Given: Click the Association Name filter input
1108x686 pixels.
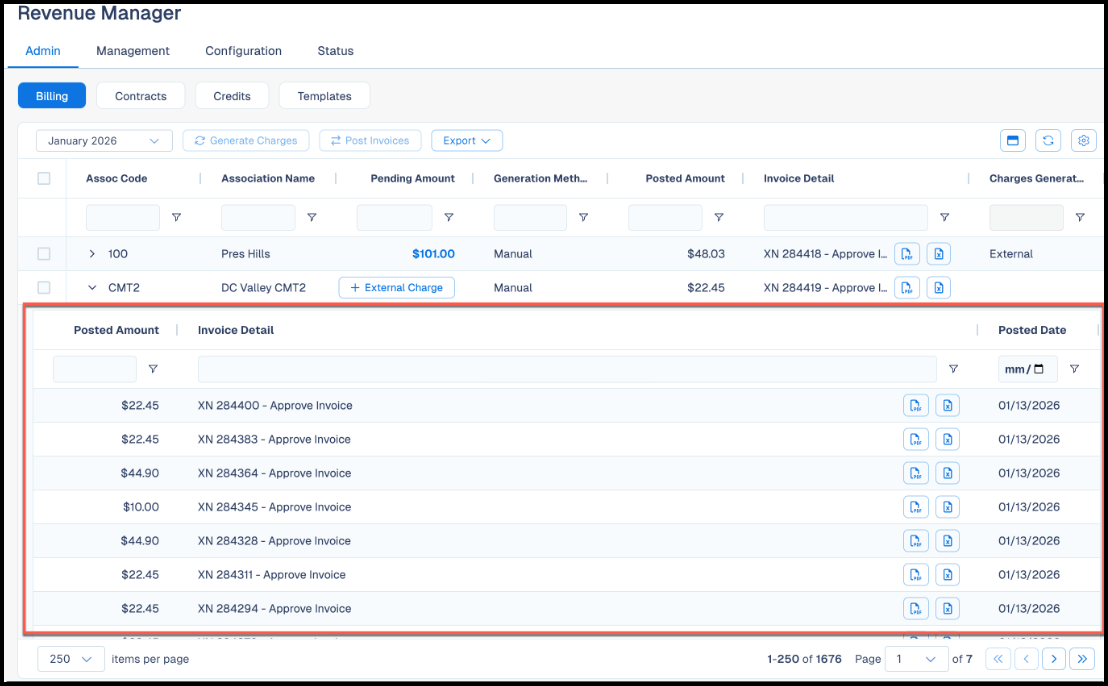Looking at the screenshot, I should coord(258,218).
